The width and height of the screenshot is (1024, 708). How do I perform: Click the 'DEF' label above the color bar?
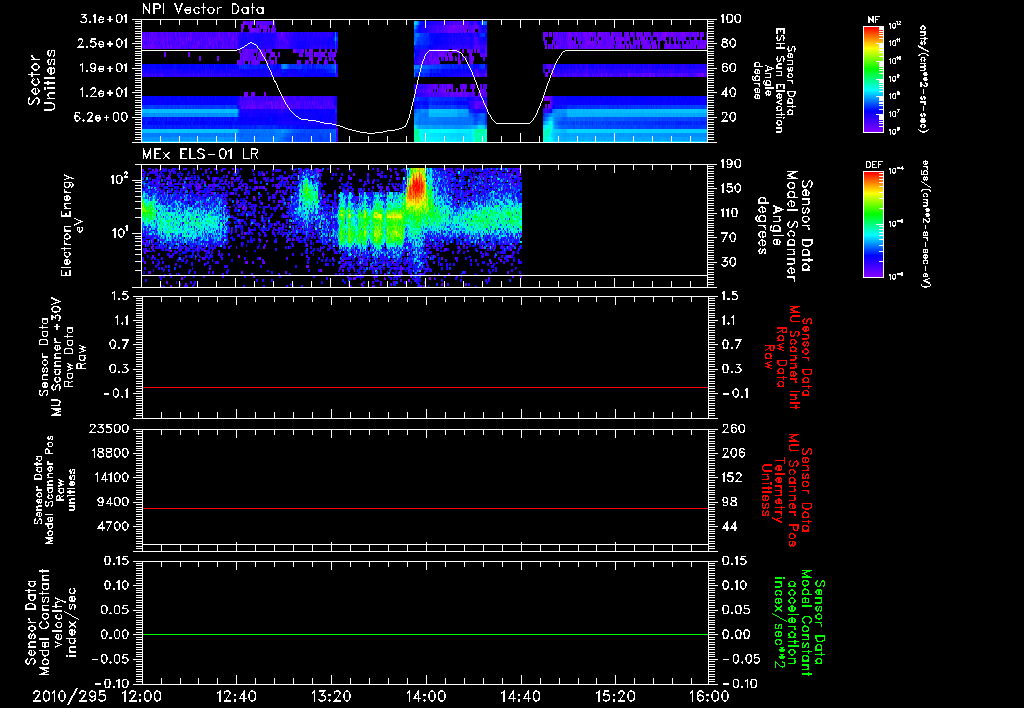tap(874, 165)
